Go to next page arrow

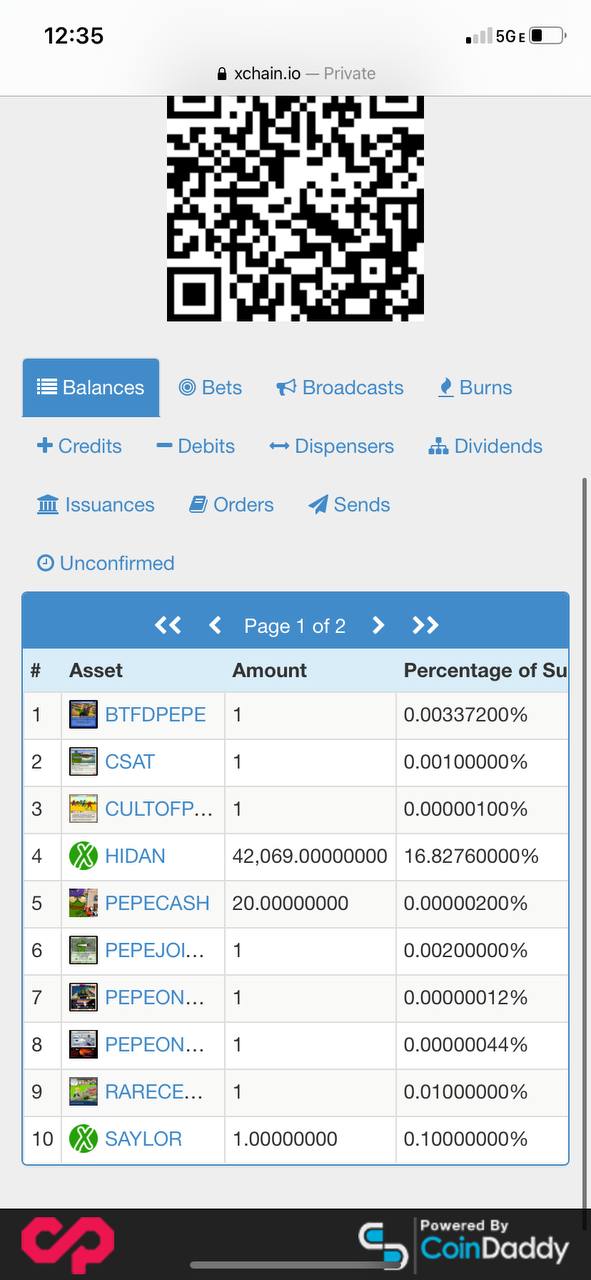tap(378, 625)
